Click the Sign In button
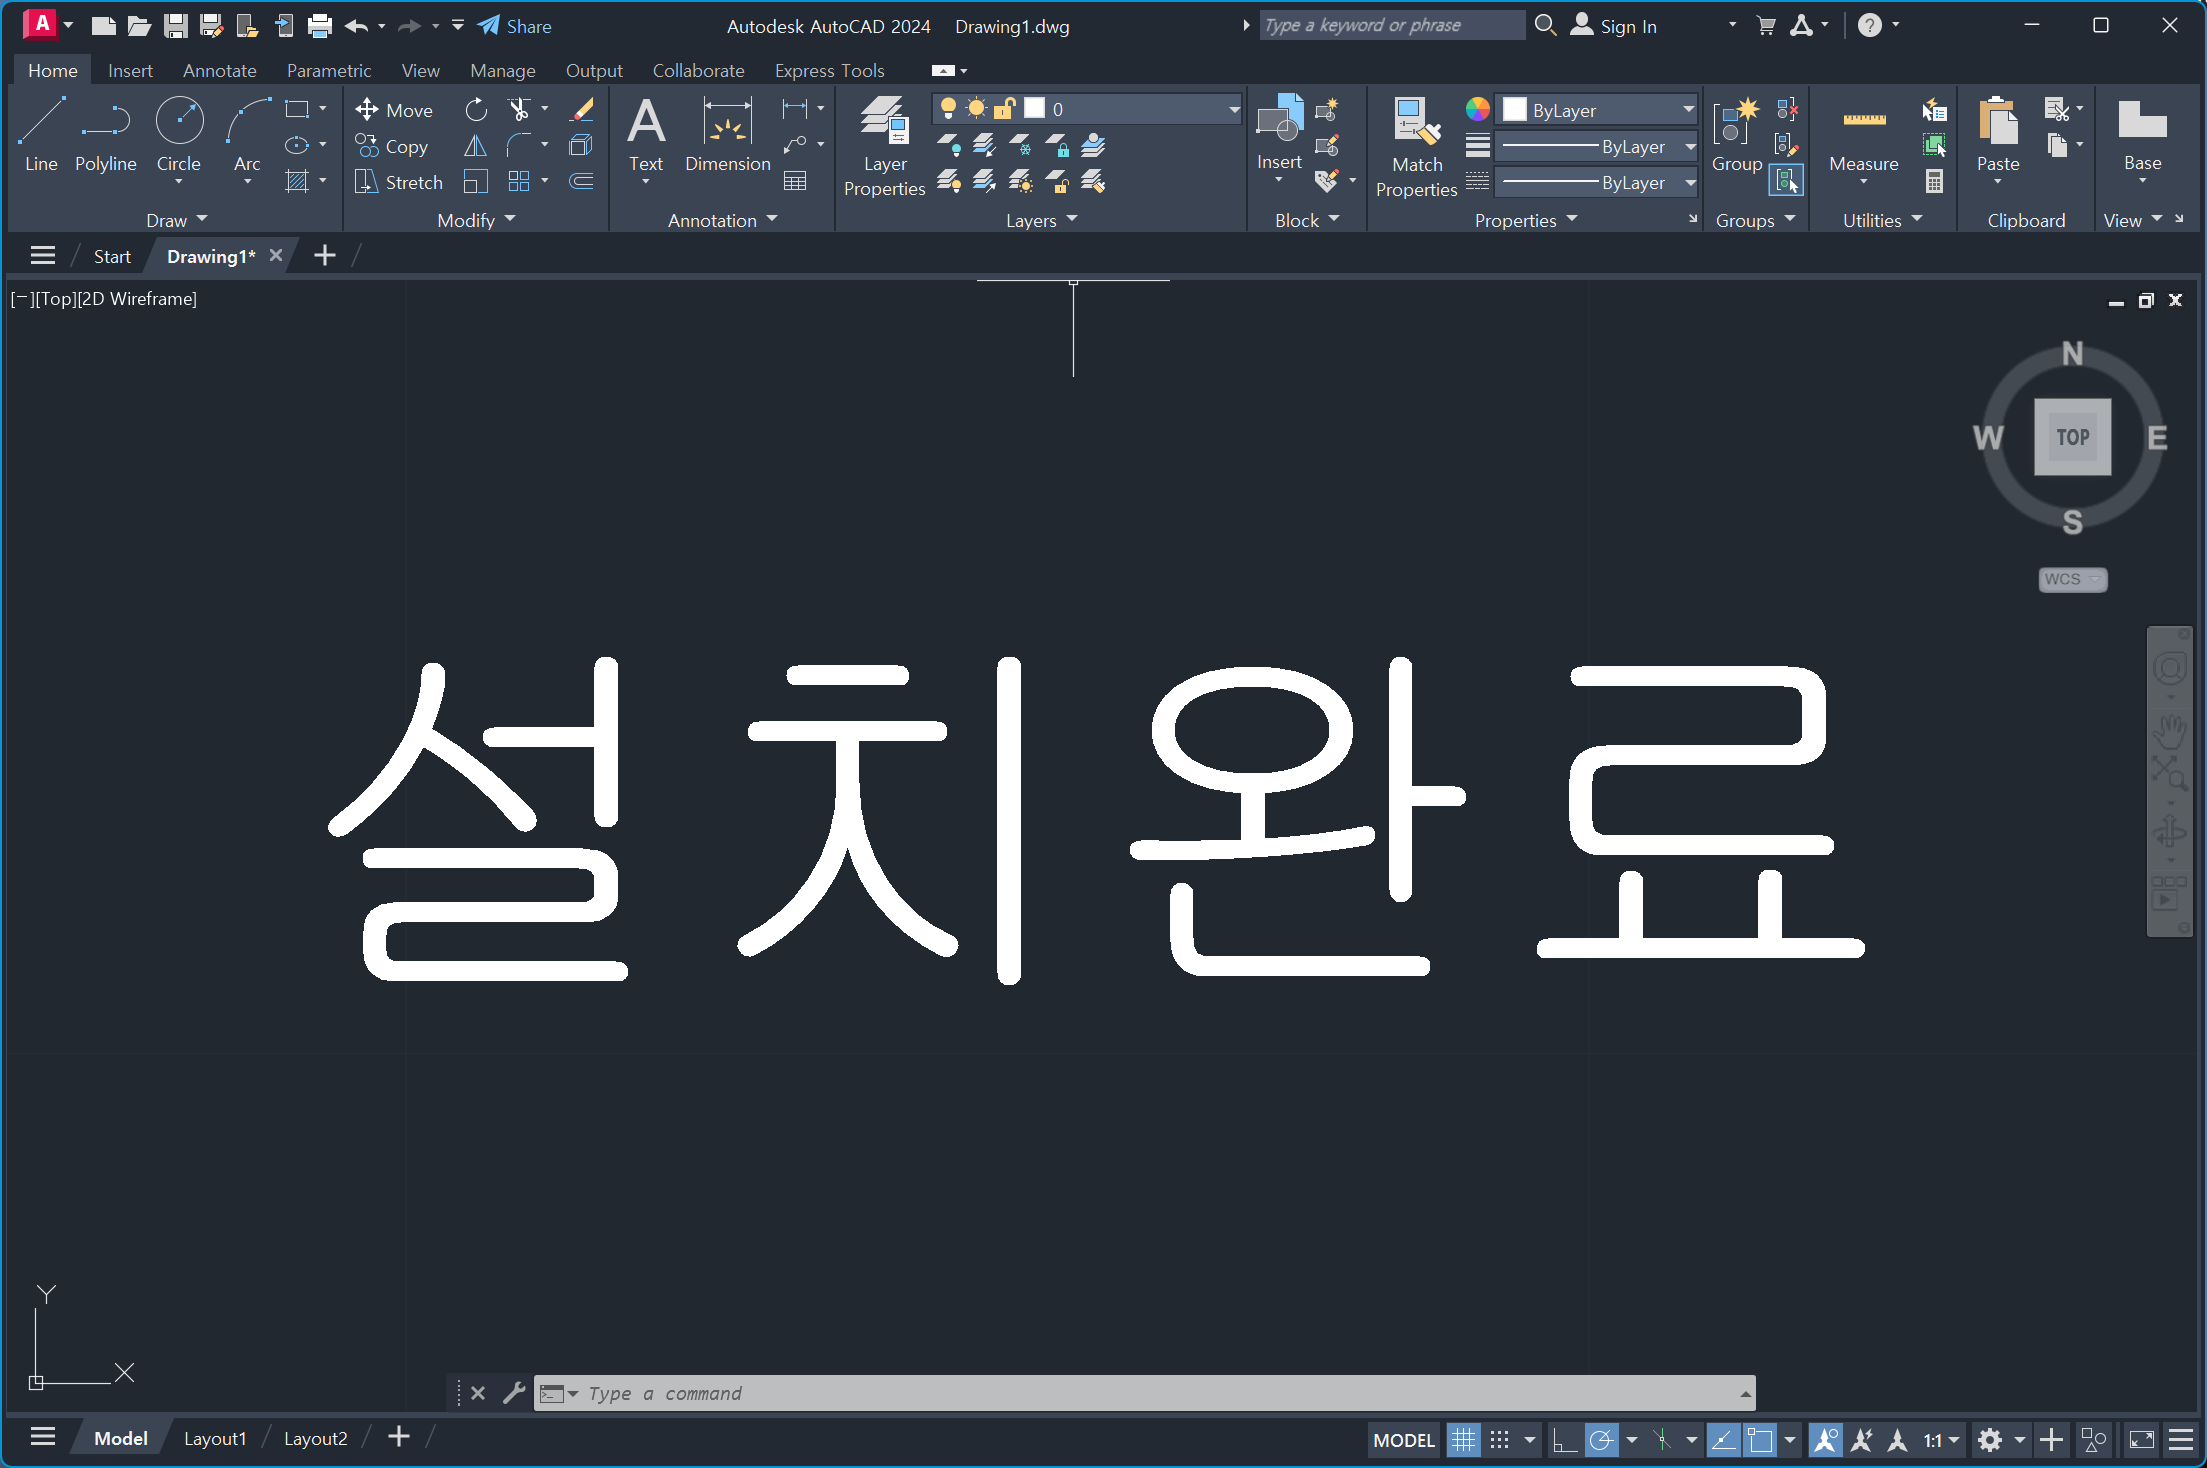Screen dimensions: 2207x1468 pyautogui.click(x=1614, y=26)
